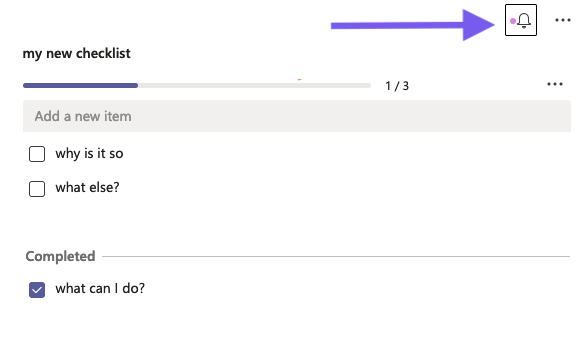The height and width of the screenshot is (364, 580).
Task: Select the 'what else?' item text
Action: (x=87, y=188)
